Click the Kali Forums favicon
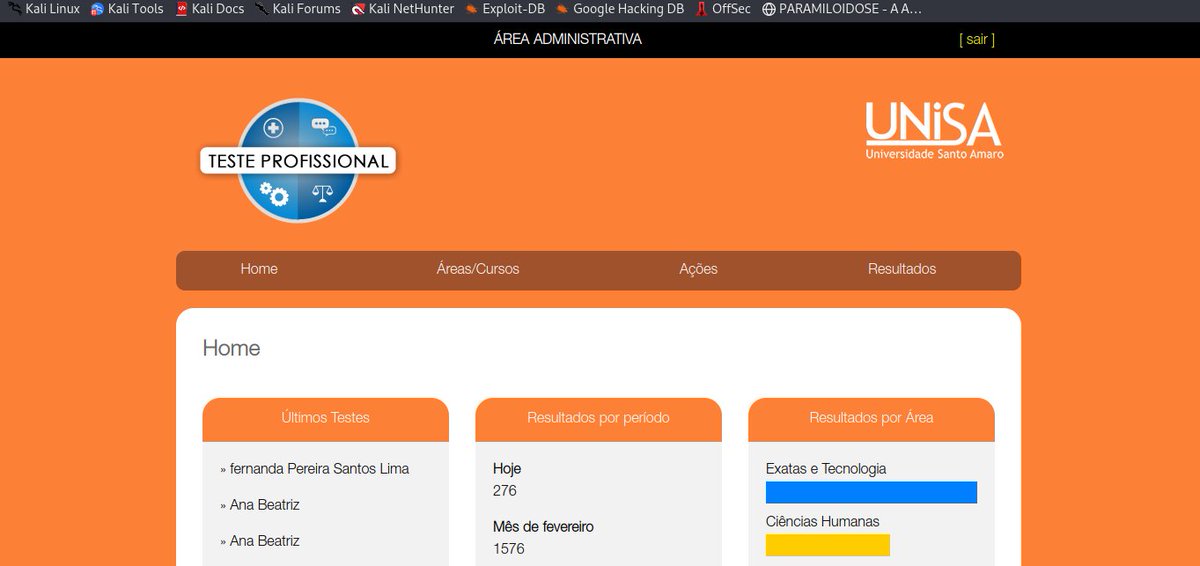This screenshot has height=566, width=1200. [x=263, y=9]
